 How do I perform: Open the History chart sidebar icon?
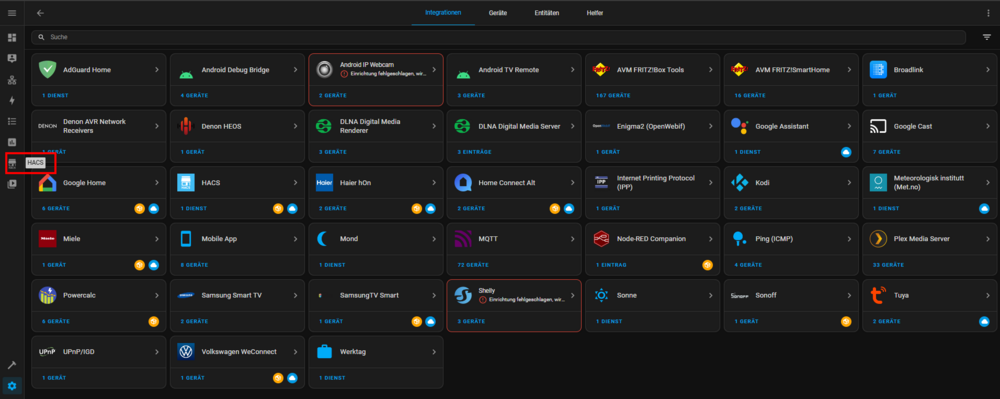[x=11, y=142]
